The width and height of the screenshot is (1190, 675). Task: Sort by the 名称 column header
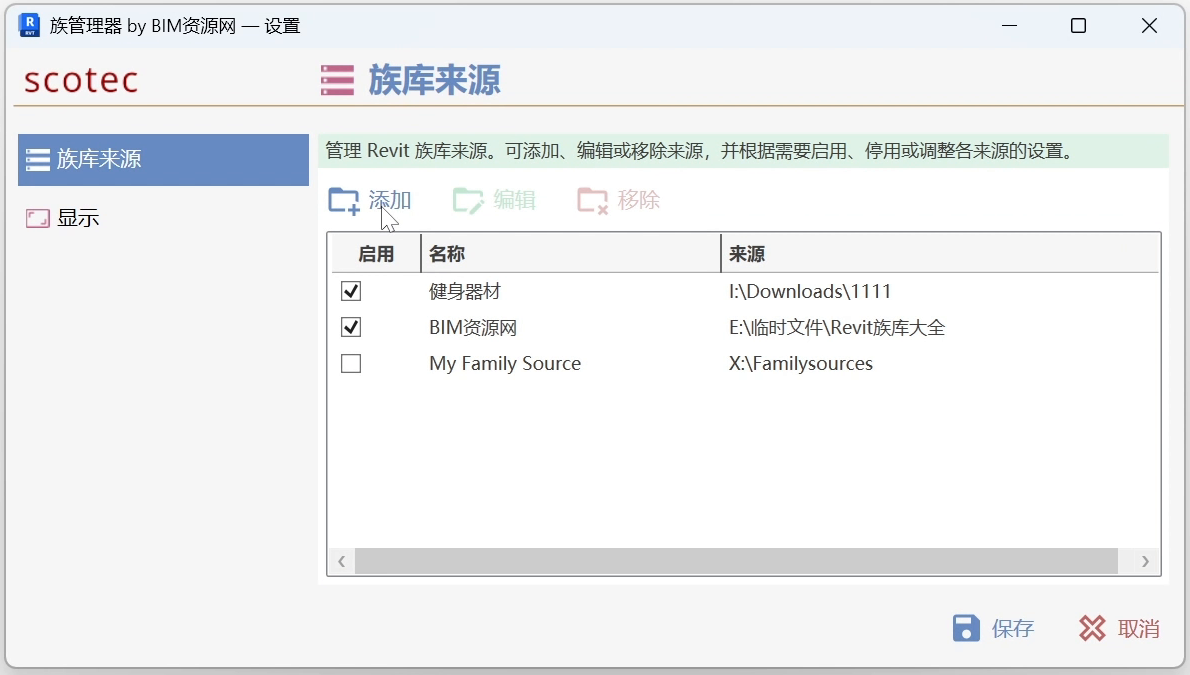(571, 254)
